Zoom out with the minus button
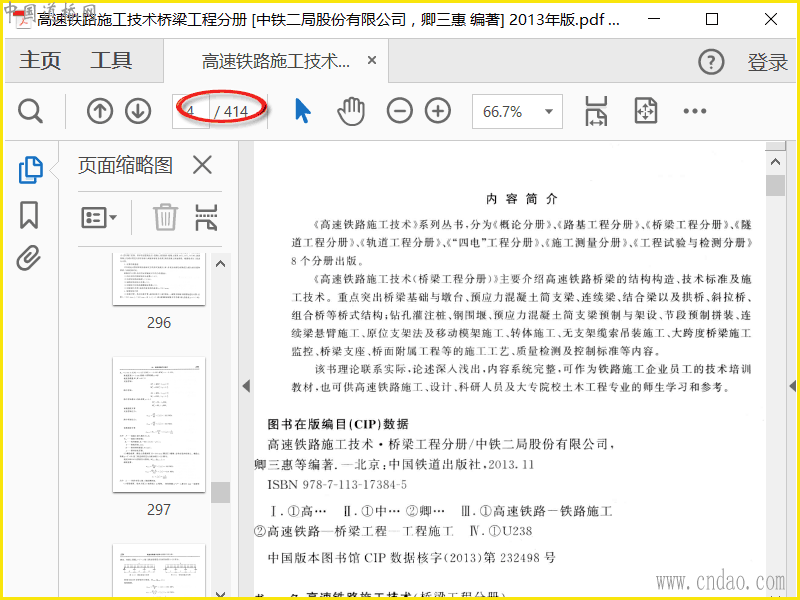Screen dimensions: 800x600 399,111
